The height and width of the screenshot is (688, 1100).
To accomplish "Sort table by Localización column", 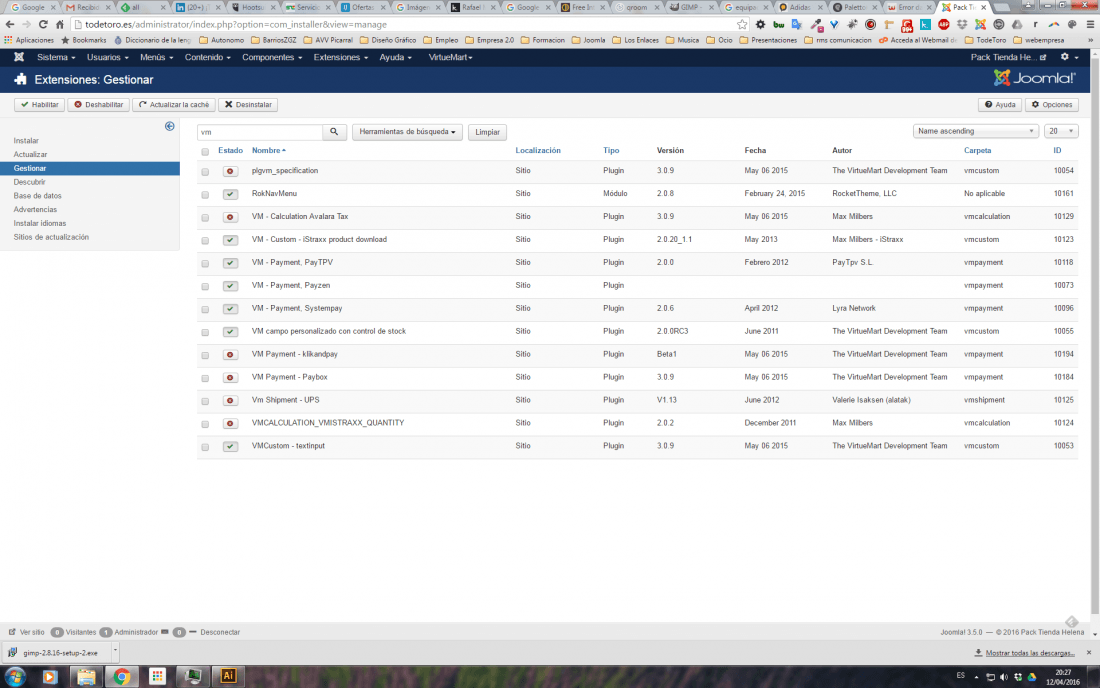I will [537, 150].
